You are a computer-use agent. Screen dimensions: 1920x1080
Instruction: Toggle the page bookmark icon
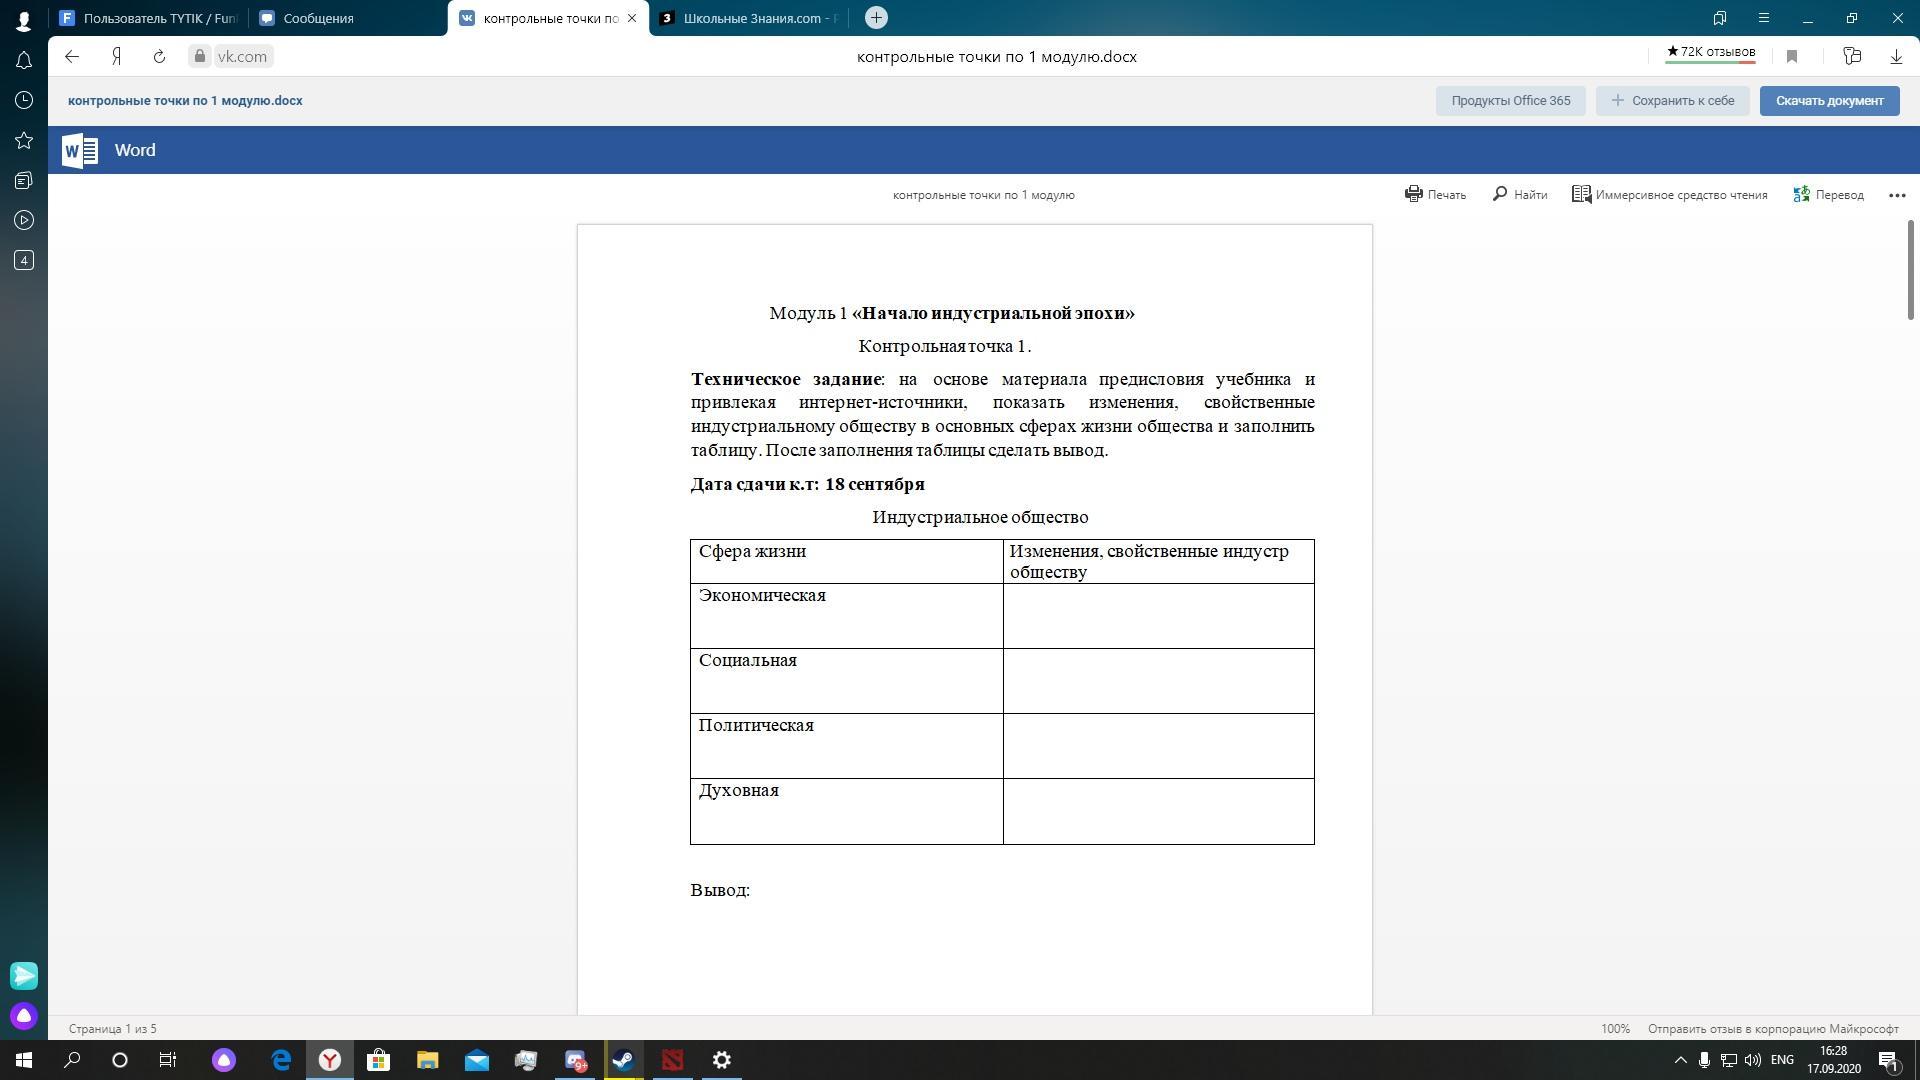coord(1792,57)
